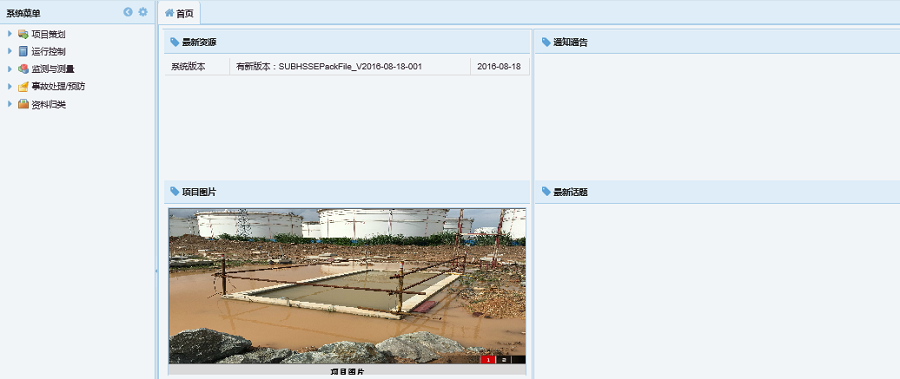Viewport: 900px width, 379px height.
Task: Open the system menu gear settings icon
Action: [143, 12]
